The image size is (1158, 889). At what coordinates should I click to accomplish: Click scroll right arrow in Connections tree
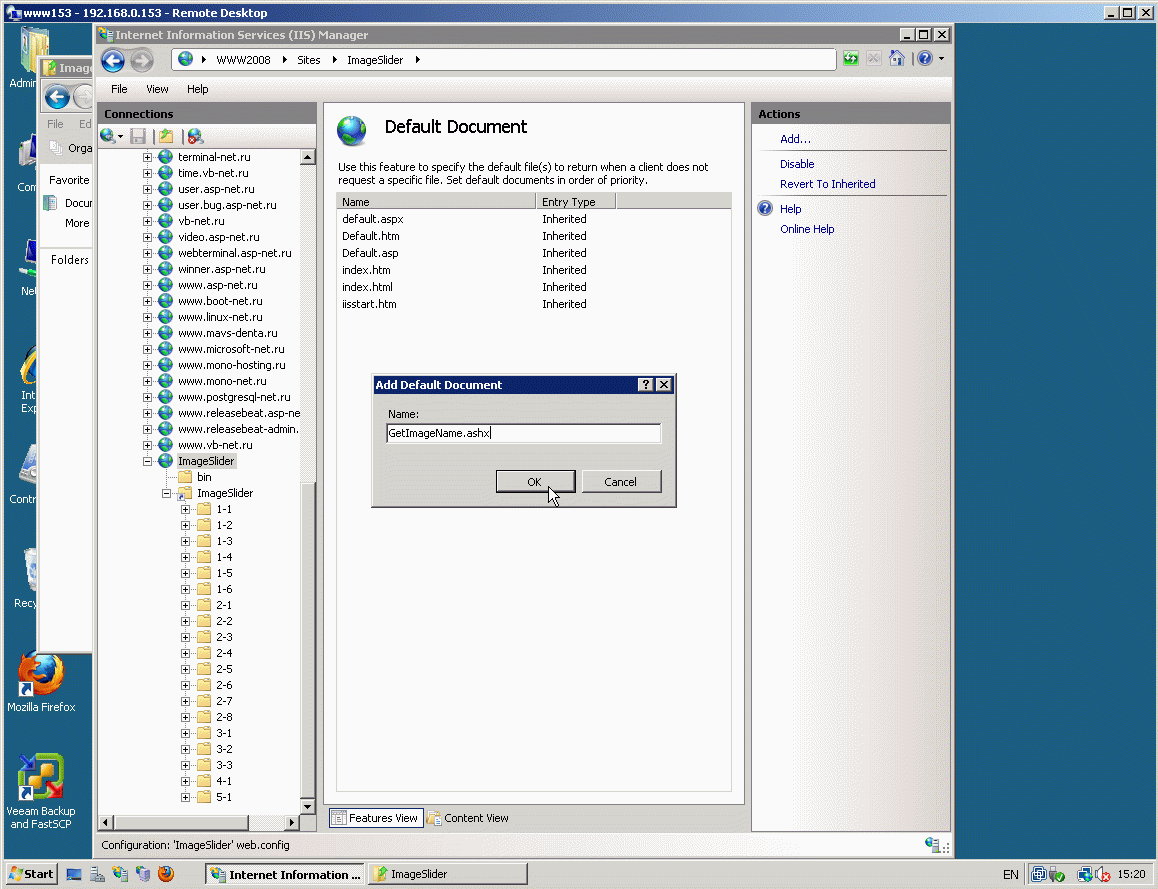coord(292,823)
